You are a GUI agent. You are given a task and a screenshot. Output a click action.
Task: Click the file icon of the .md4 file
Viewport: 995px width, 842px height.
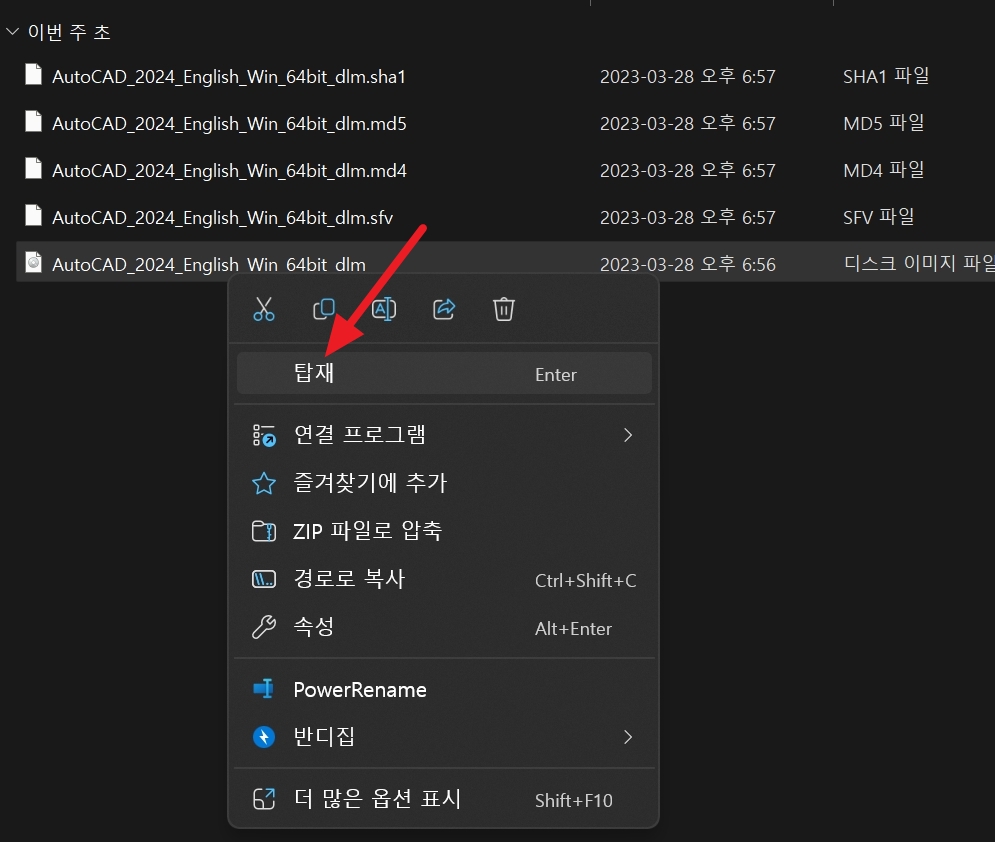(34, 168)
